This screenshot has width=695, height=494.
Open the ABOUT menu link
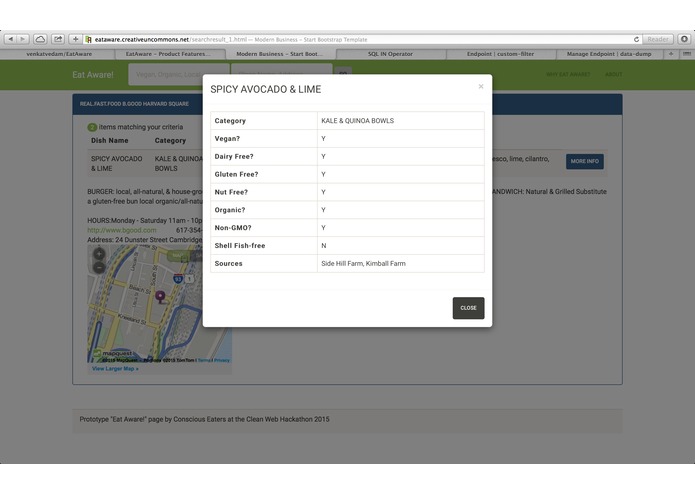pos(614,74)
